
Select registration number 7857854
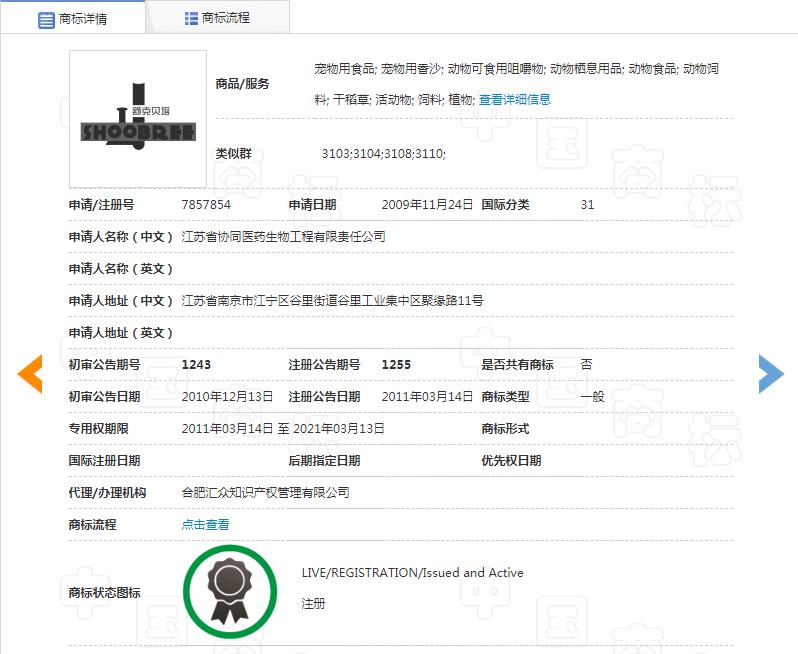[206, 205]
